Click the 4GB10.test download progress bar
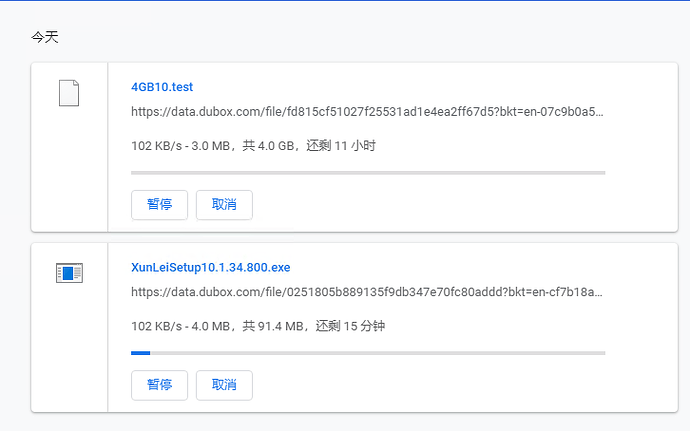Image resolution: width=690 pixels, height=431 pixels. pyautogui.click(x=368, y=173)
